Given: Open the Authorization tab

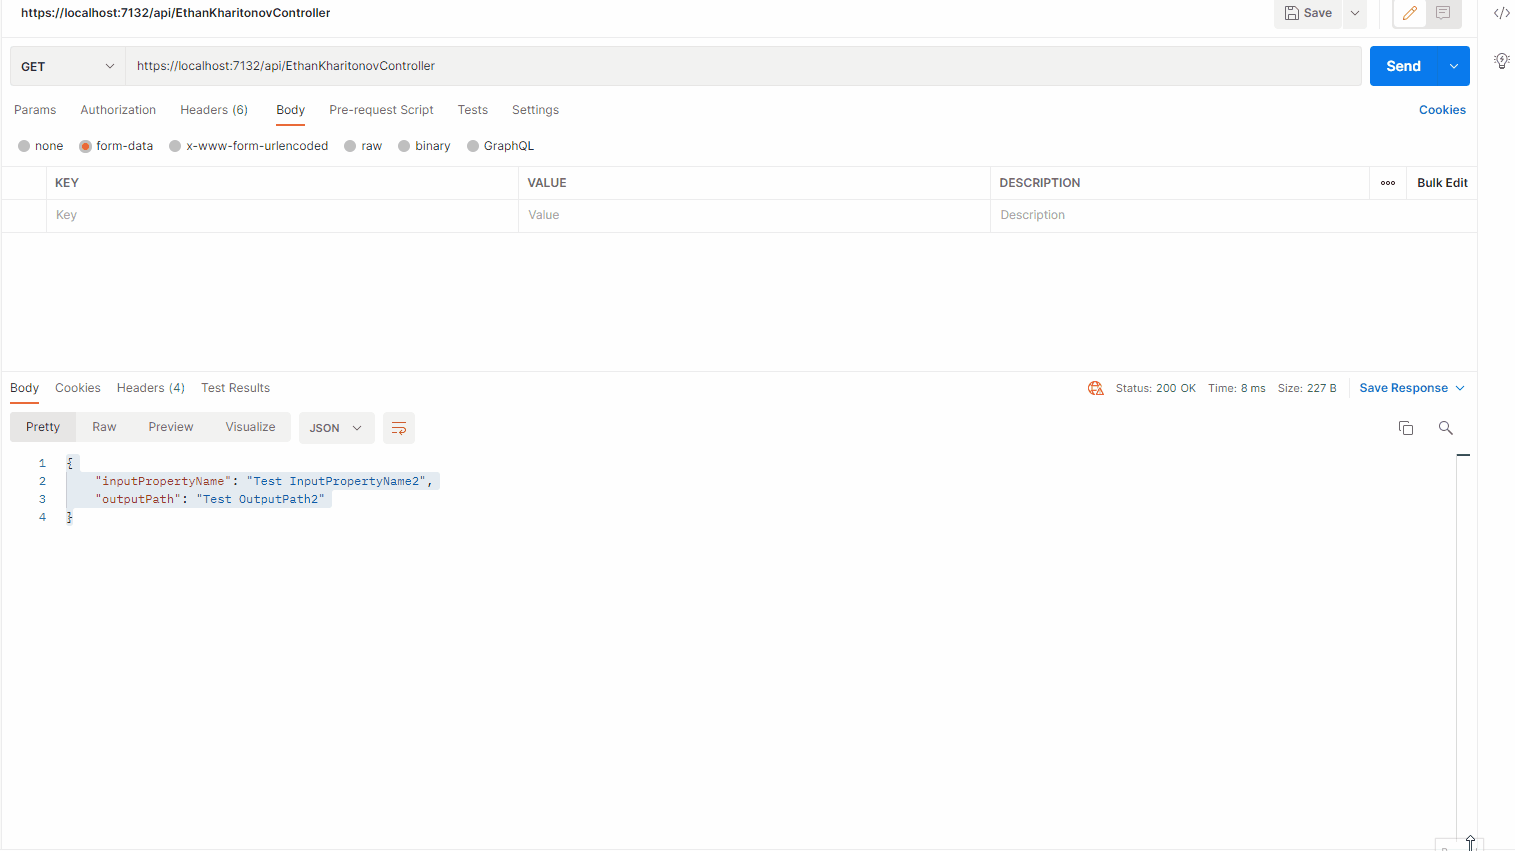Looking at the screenshot, I should click(118, 110).
